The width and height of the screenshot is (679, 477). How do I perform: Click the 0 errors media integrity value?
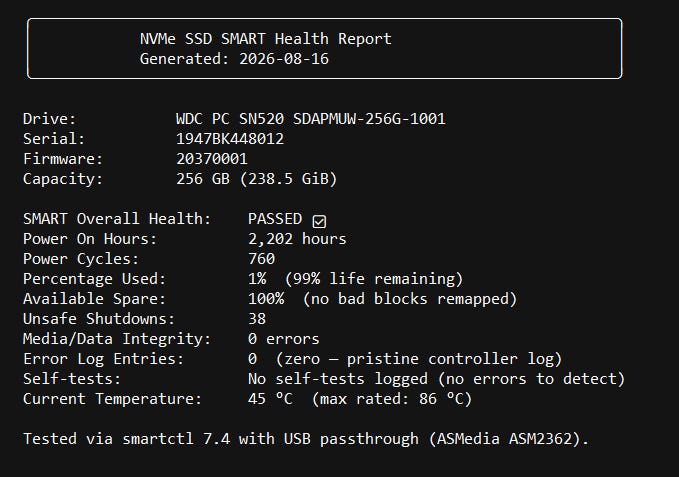[284, 338]
